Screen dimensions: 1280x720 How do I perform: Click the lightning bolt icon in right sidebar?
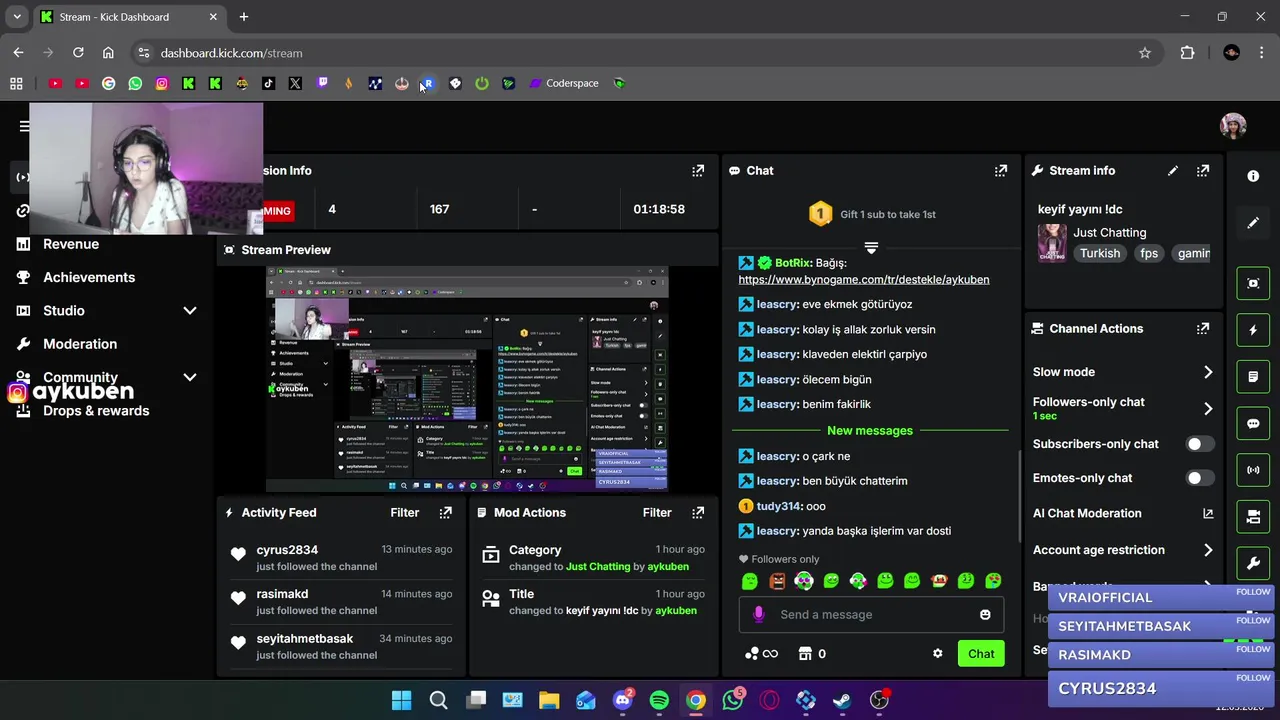coord(1253,330)
